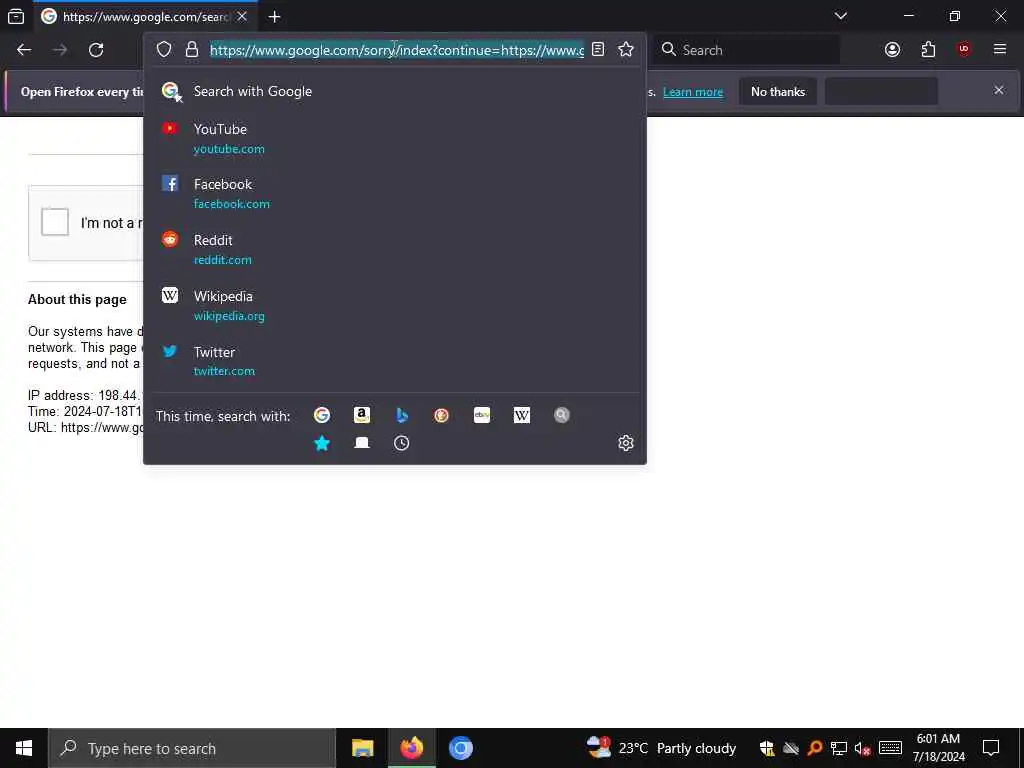Open the blue browser icon in taskbar
The width and height of the screenshot is (1024, 768).
click(460, 748)
